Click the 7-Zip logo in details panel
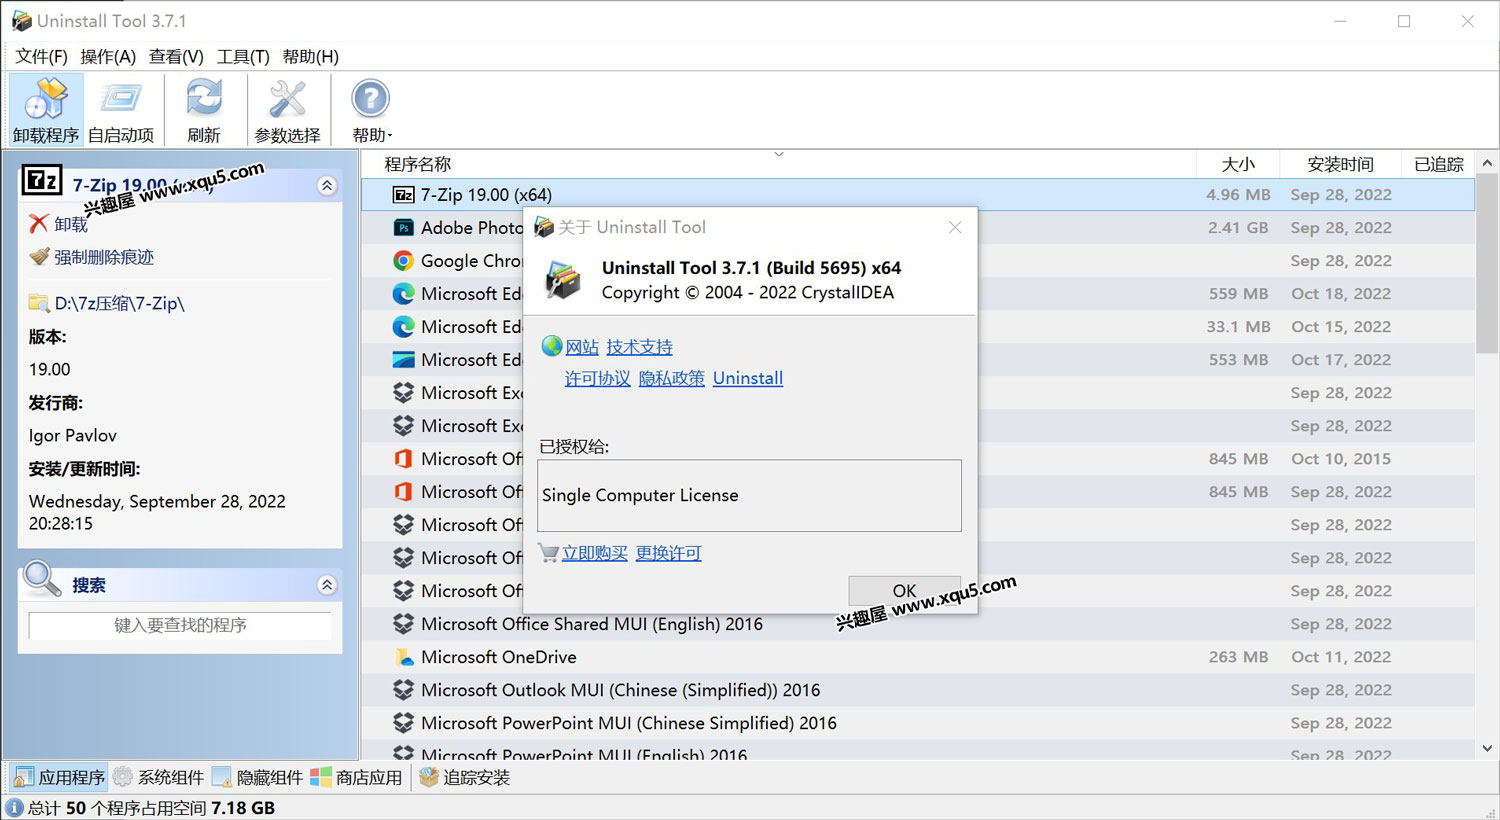 coord(42,180)
